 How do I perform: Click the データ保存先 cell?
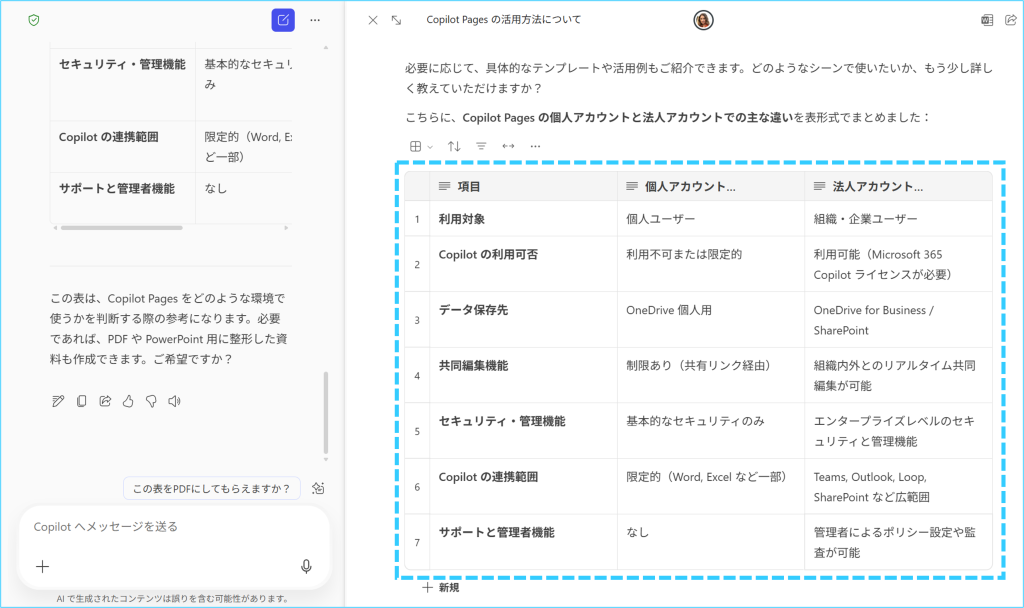(524, 319)
